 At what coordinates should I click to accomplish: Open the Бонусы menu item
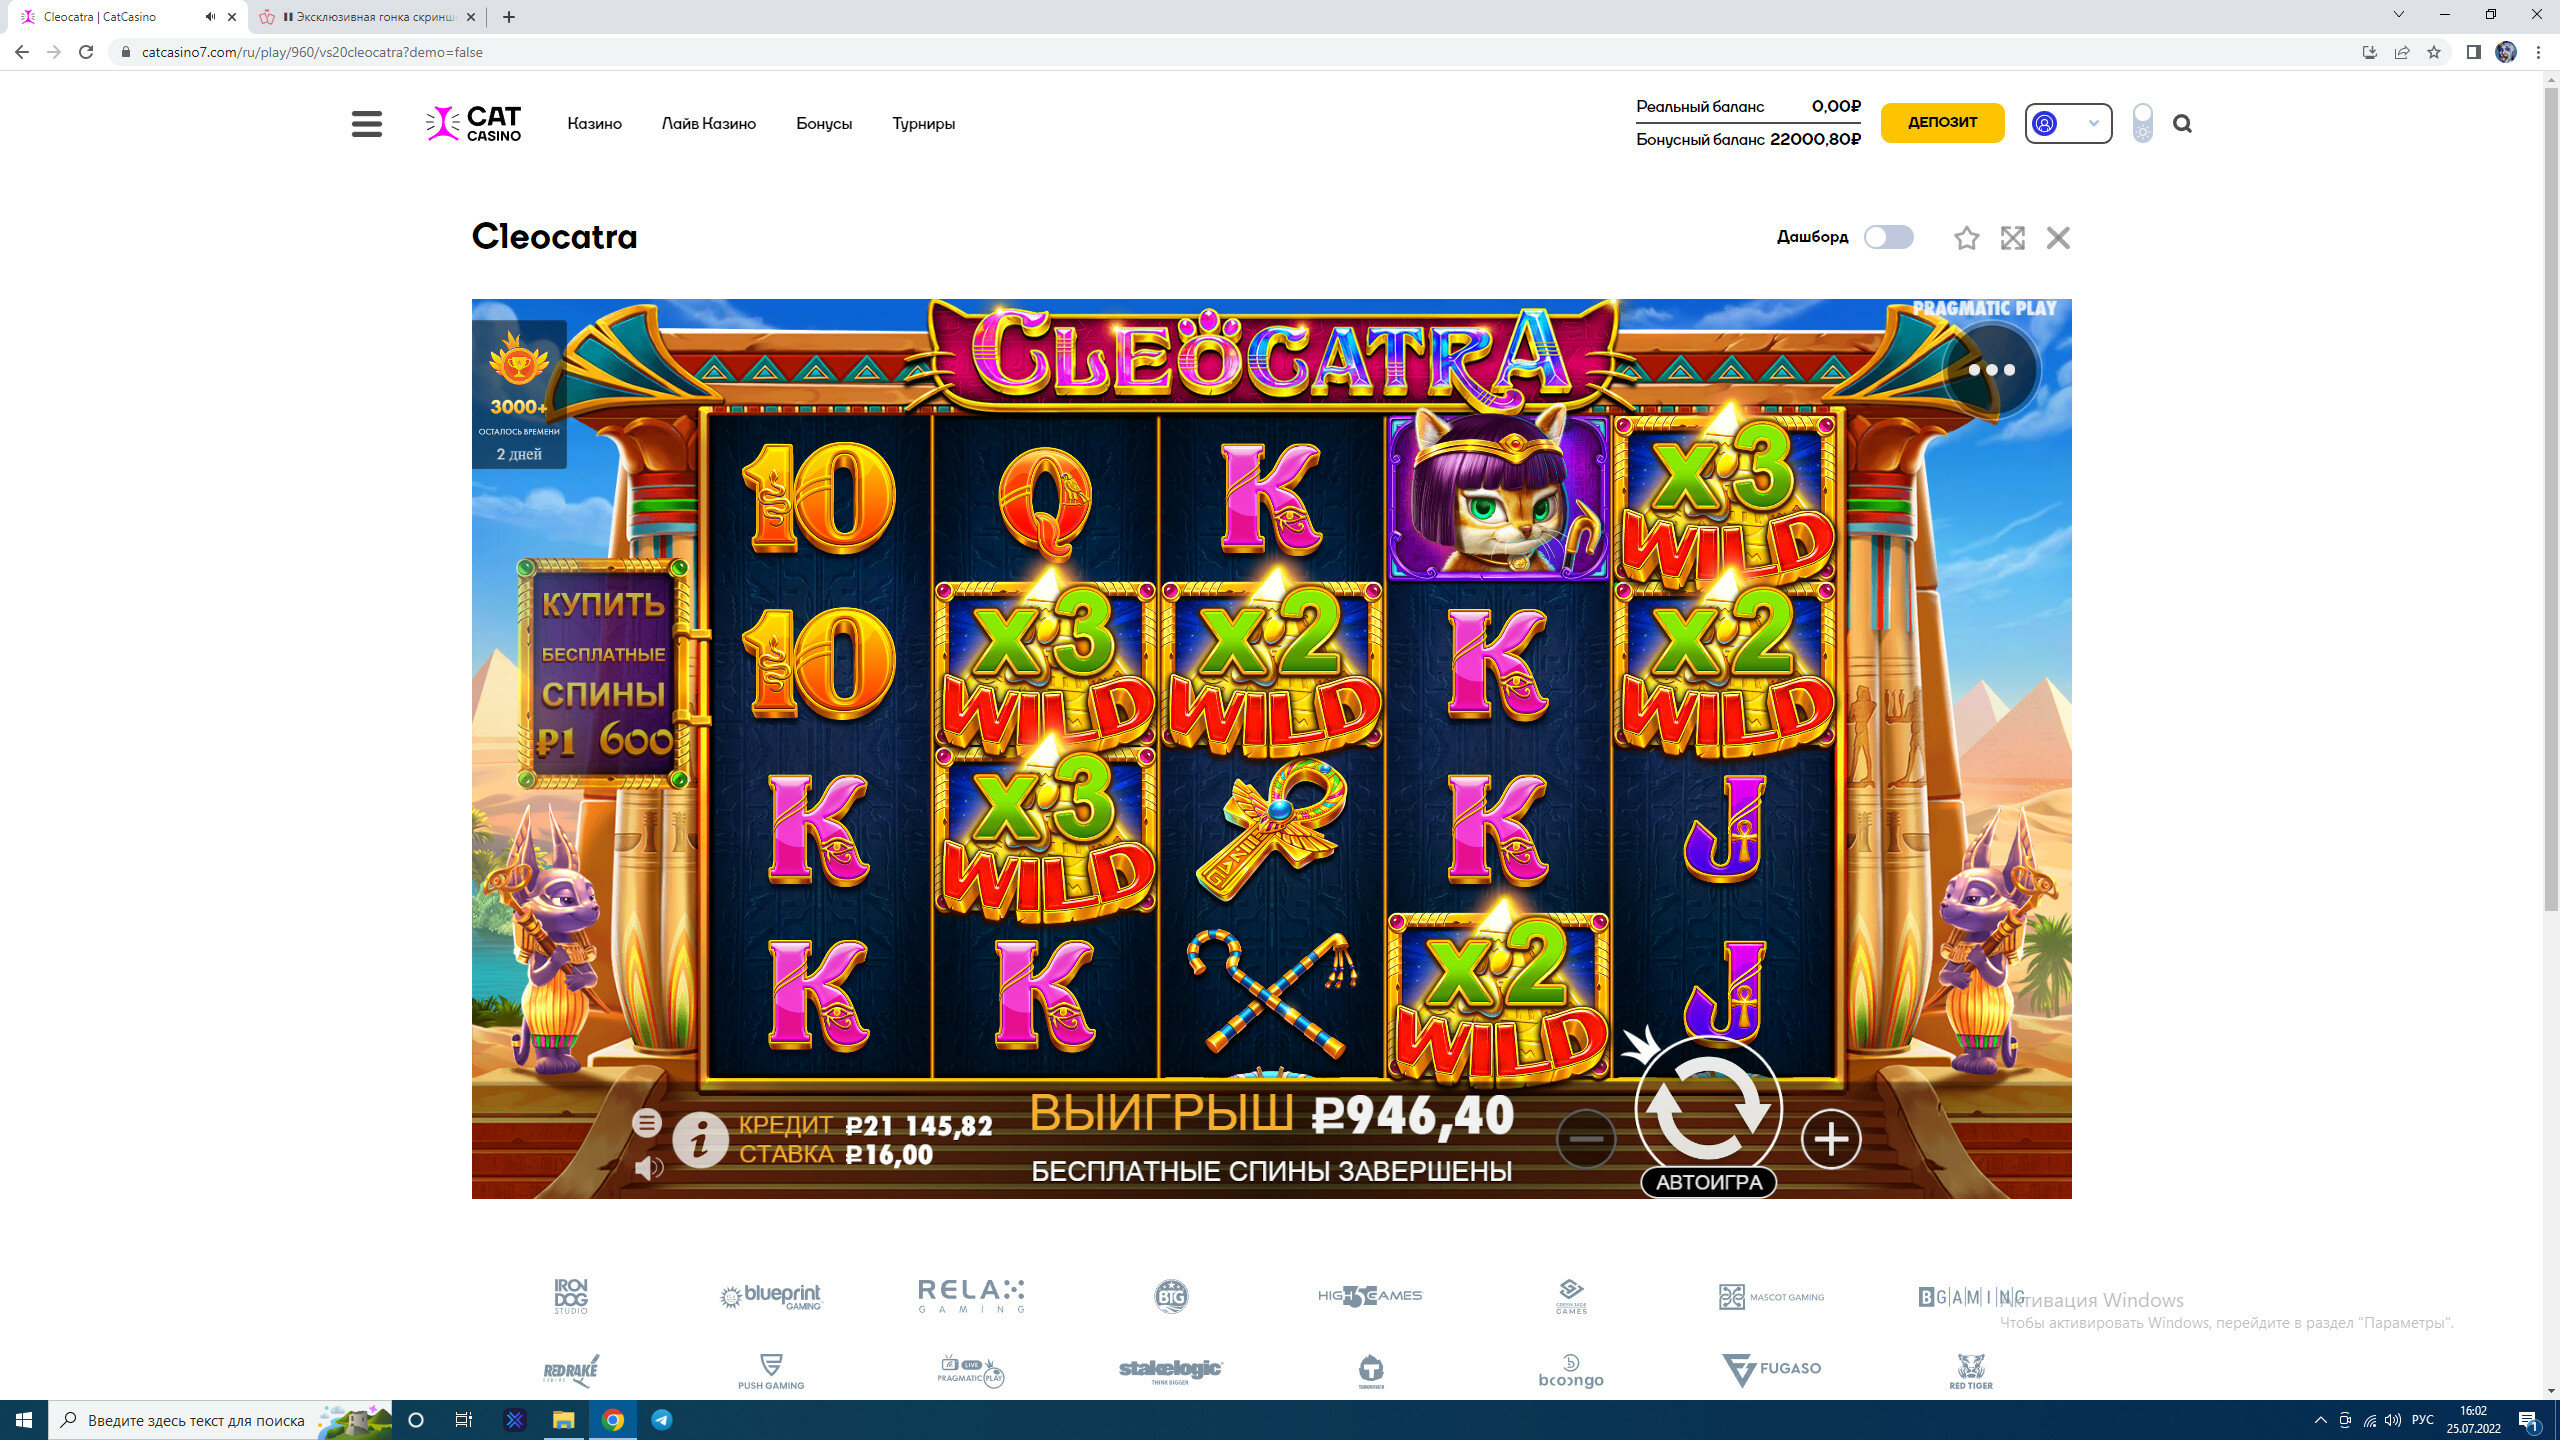coord(824,124)
